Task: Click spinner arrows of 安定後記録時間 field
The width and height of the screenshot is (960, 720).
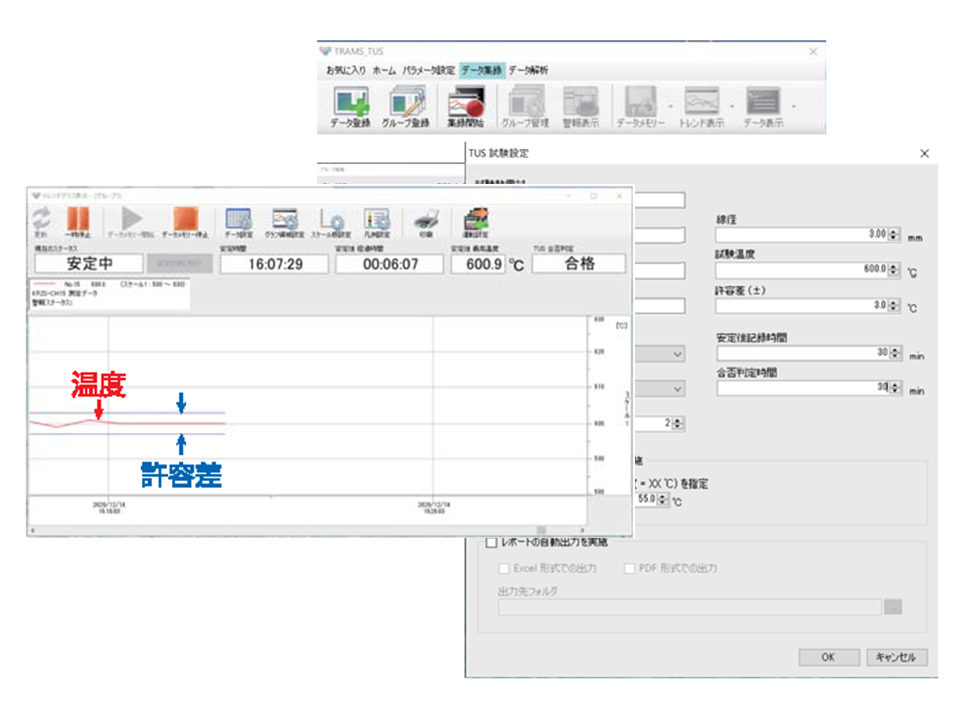Action: pyautogui.click(x=895, y=353)
